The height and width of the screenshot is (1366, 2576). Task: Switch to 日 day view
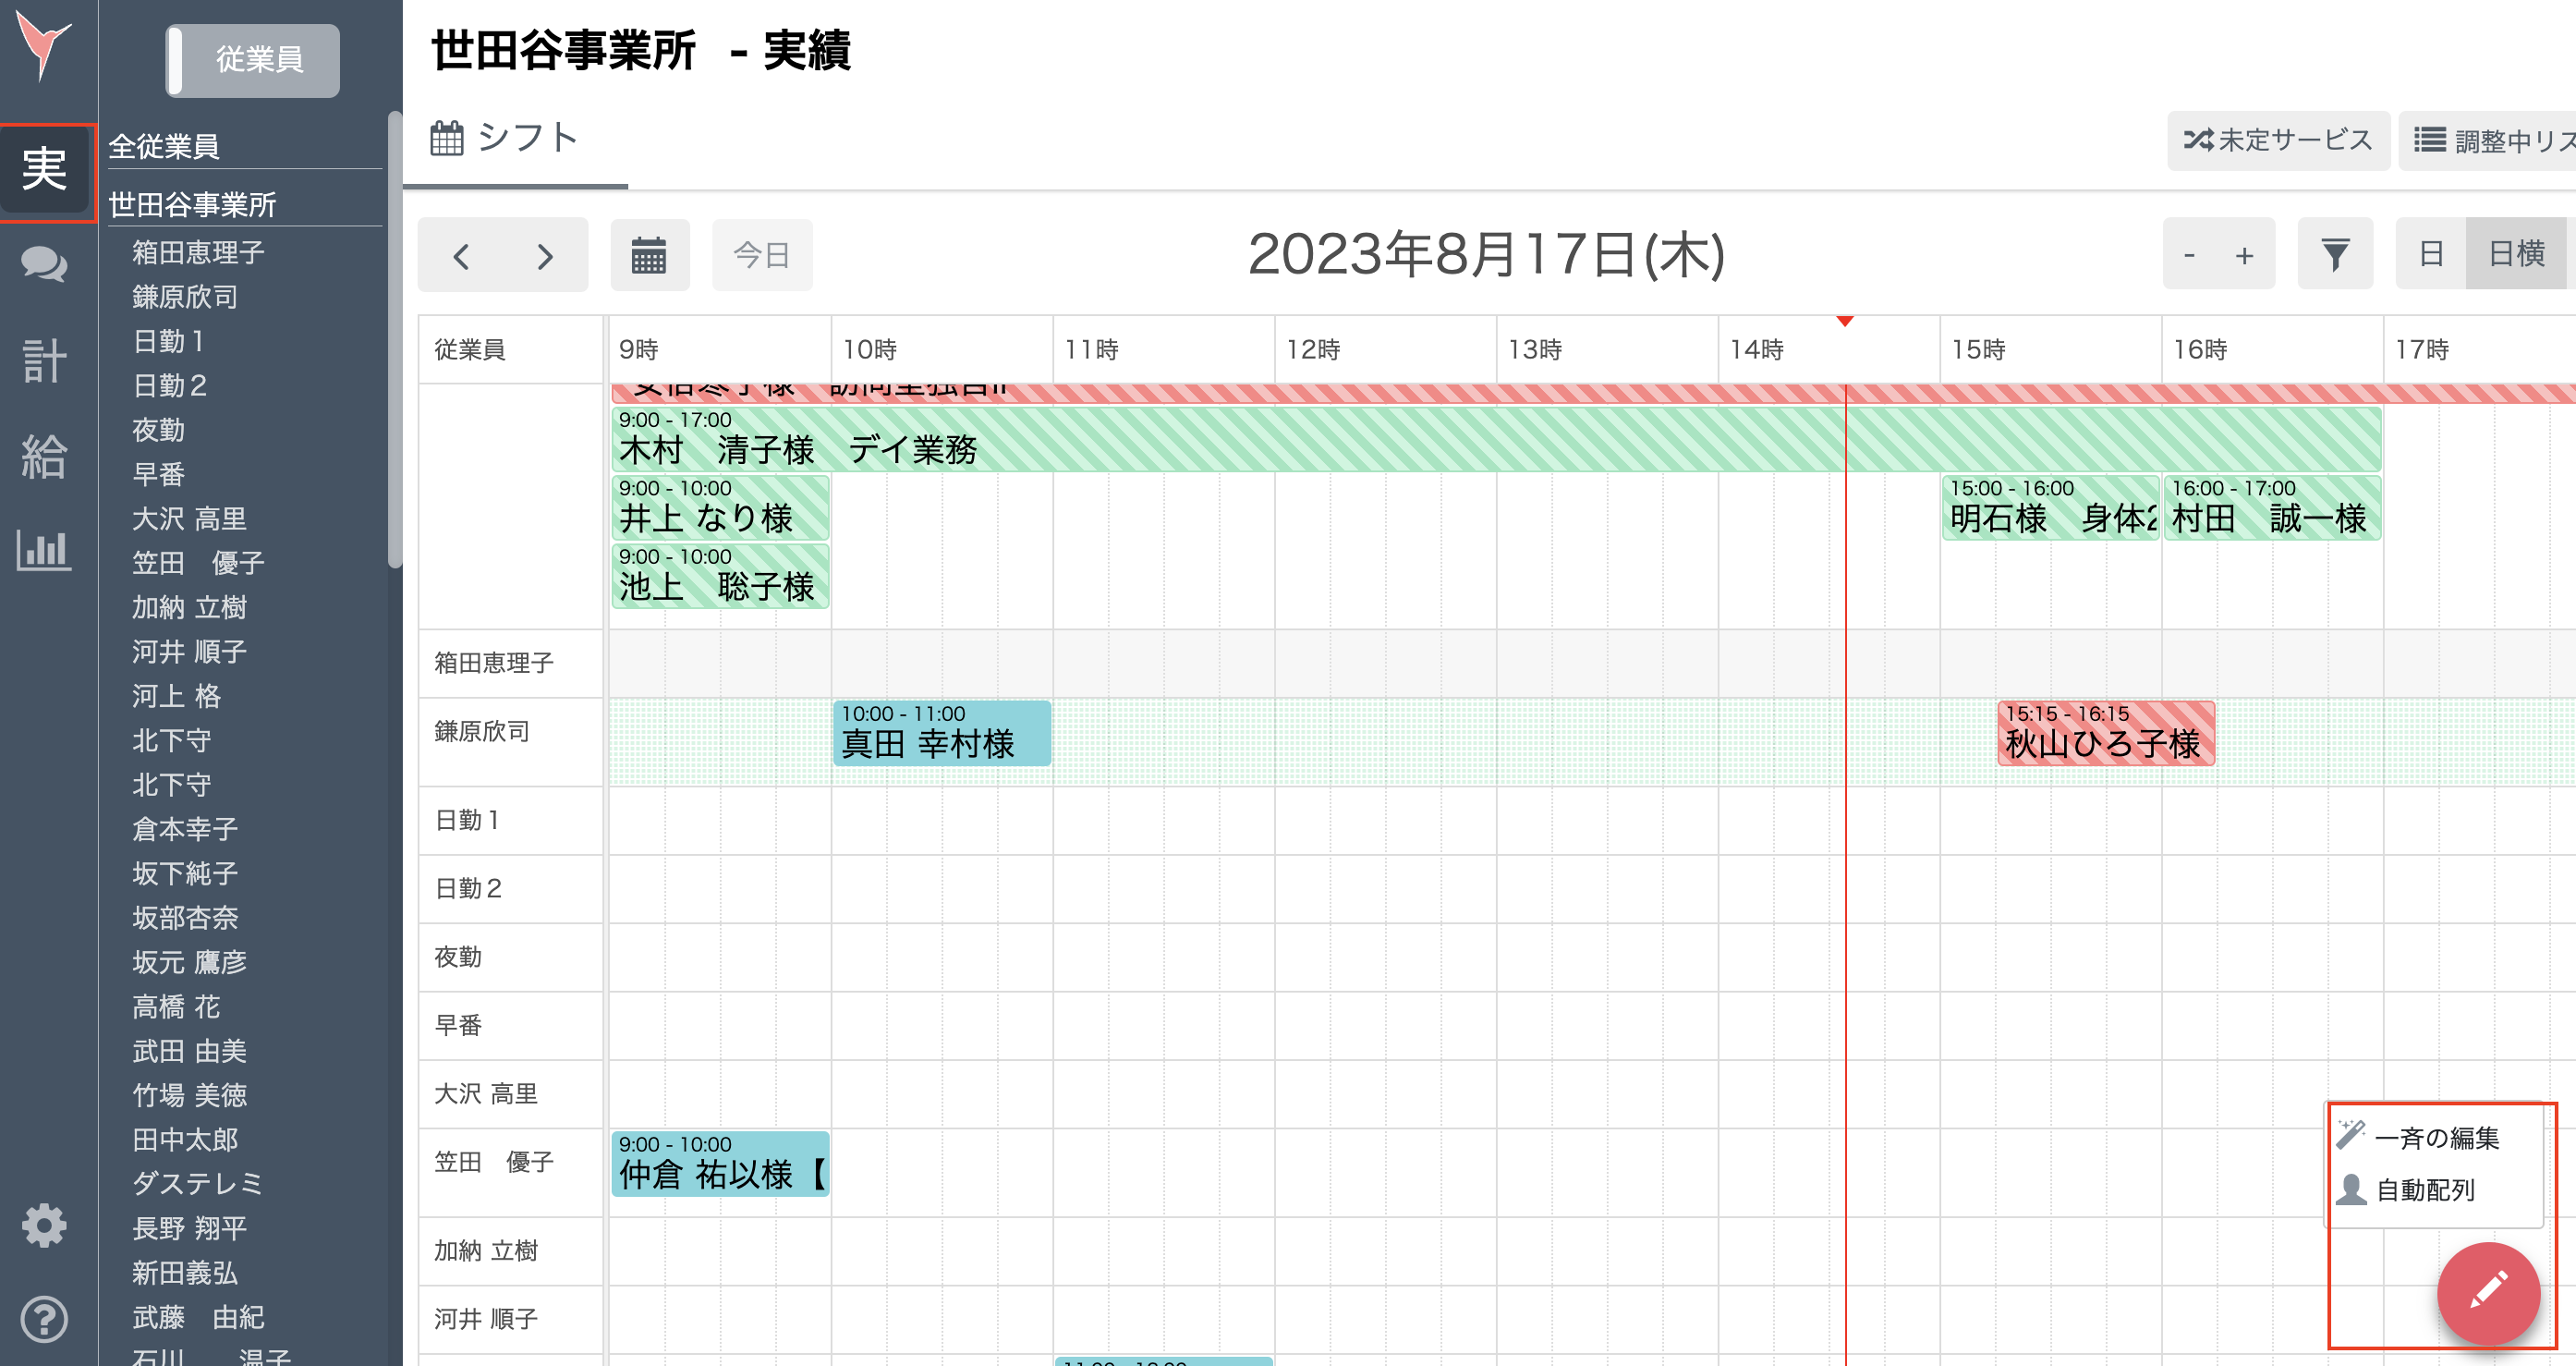click(x=2430, y=253)
